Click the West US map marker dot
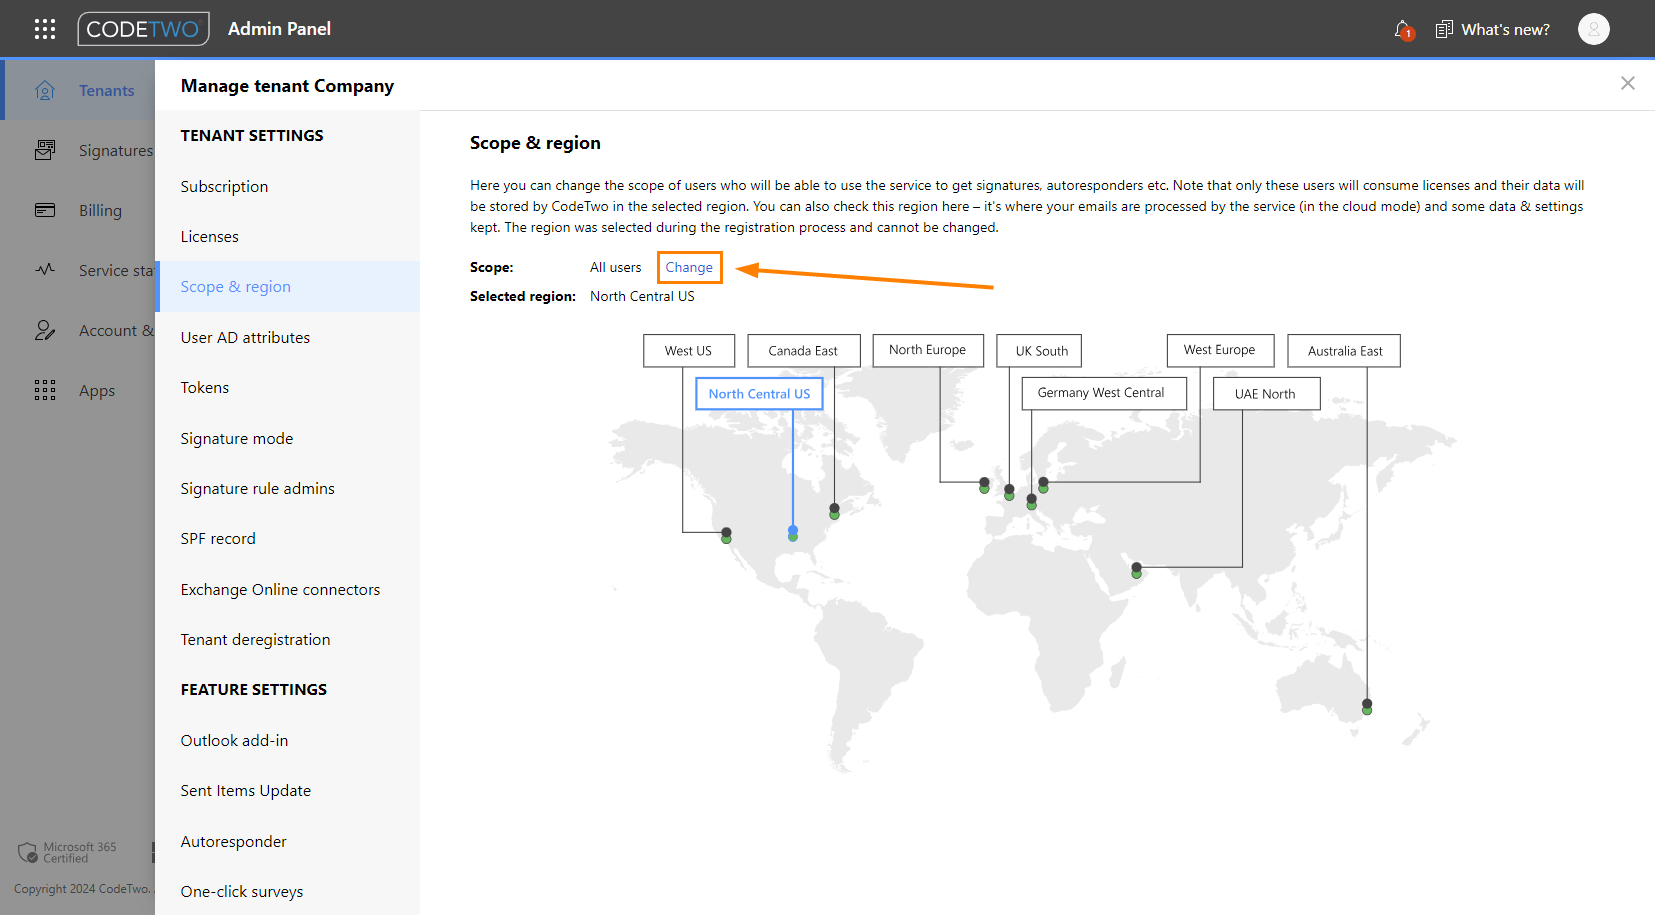The width and height of the screenshot is (1655, 915). 726,535
